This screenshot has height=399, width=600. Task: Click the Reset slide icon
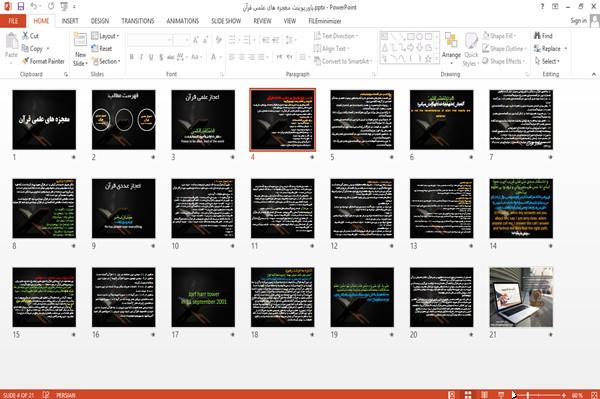click(x=95, y=49)
